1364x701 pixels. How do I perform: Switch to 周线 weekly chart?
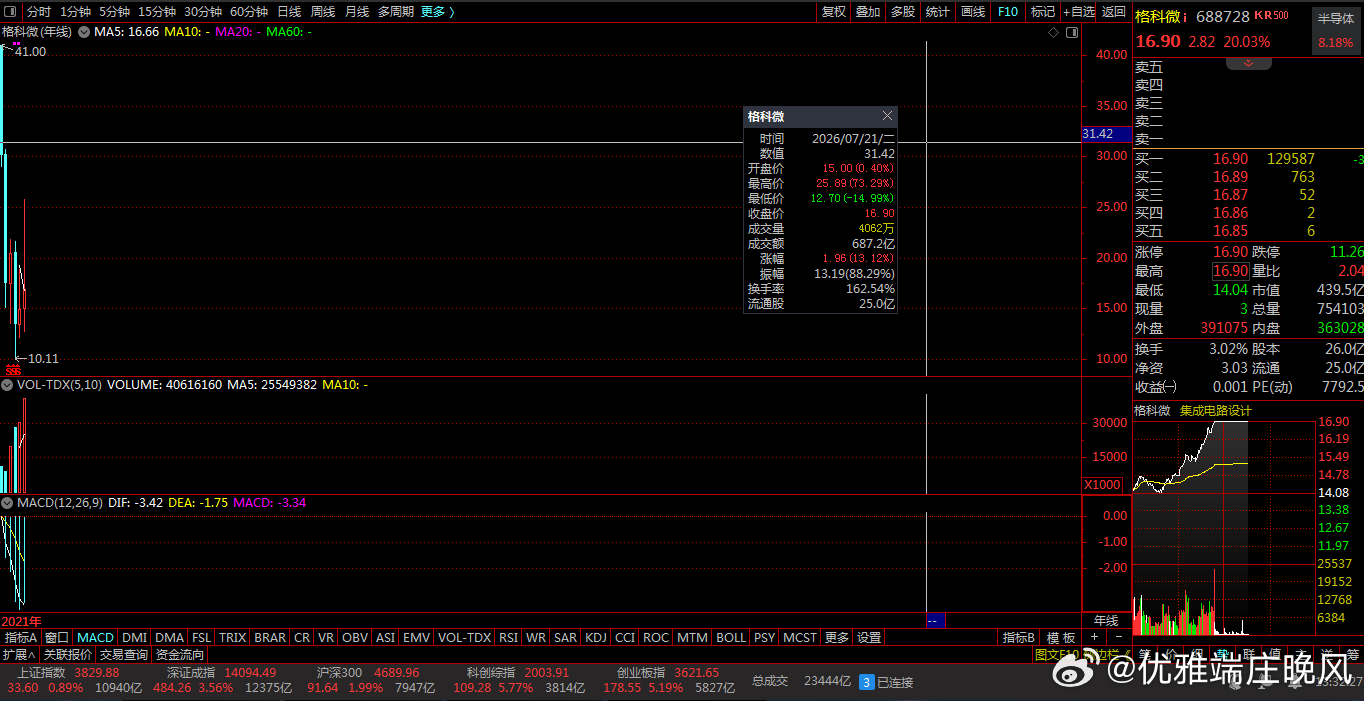pos(323,12)
